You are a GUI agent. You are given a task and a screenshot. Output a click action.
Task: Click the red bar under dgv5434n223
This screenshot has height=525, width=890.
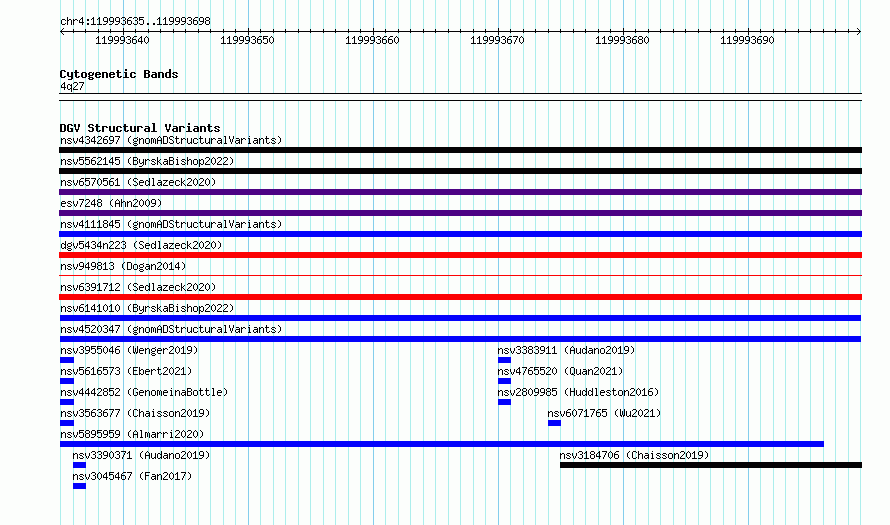pyautogui.click(x=460, y=255)
